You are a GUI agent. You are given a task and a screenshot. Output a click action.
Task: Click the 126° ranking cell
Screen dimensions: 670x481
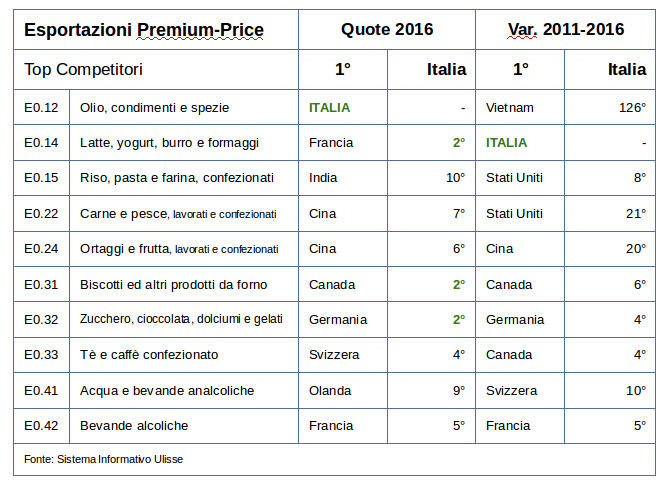[x=610, y=107]
